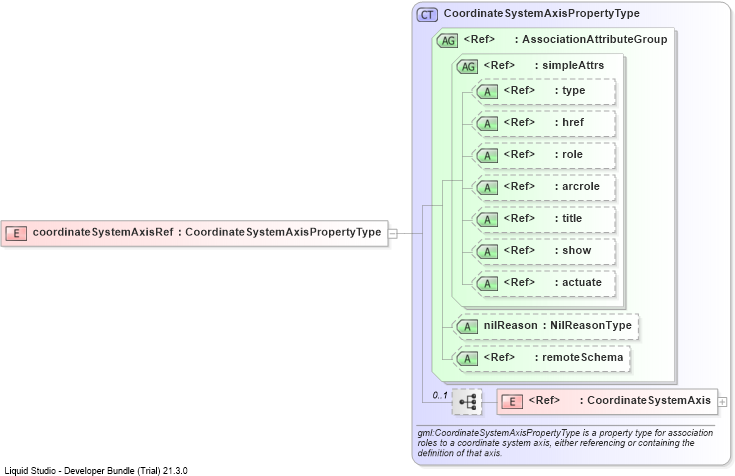Click the A icon beside href attribute

click(x=487, y=123)
